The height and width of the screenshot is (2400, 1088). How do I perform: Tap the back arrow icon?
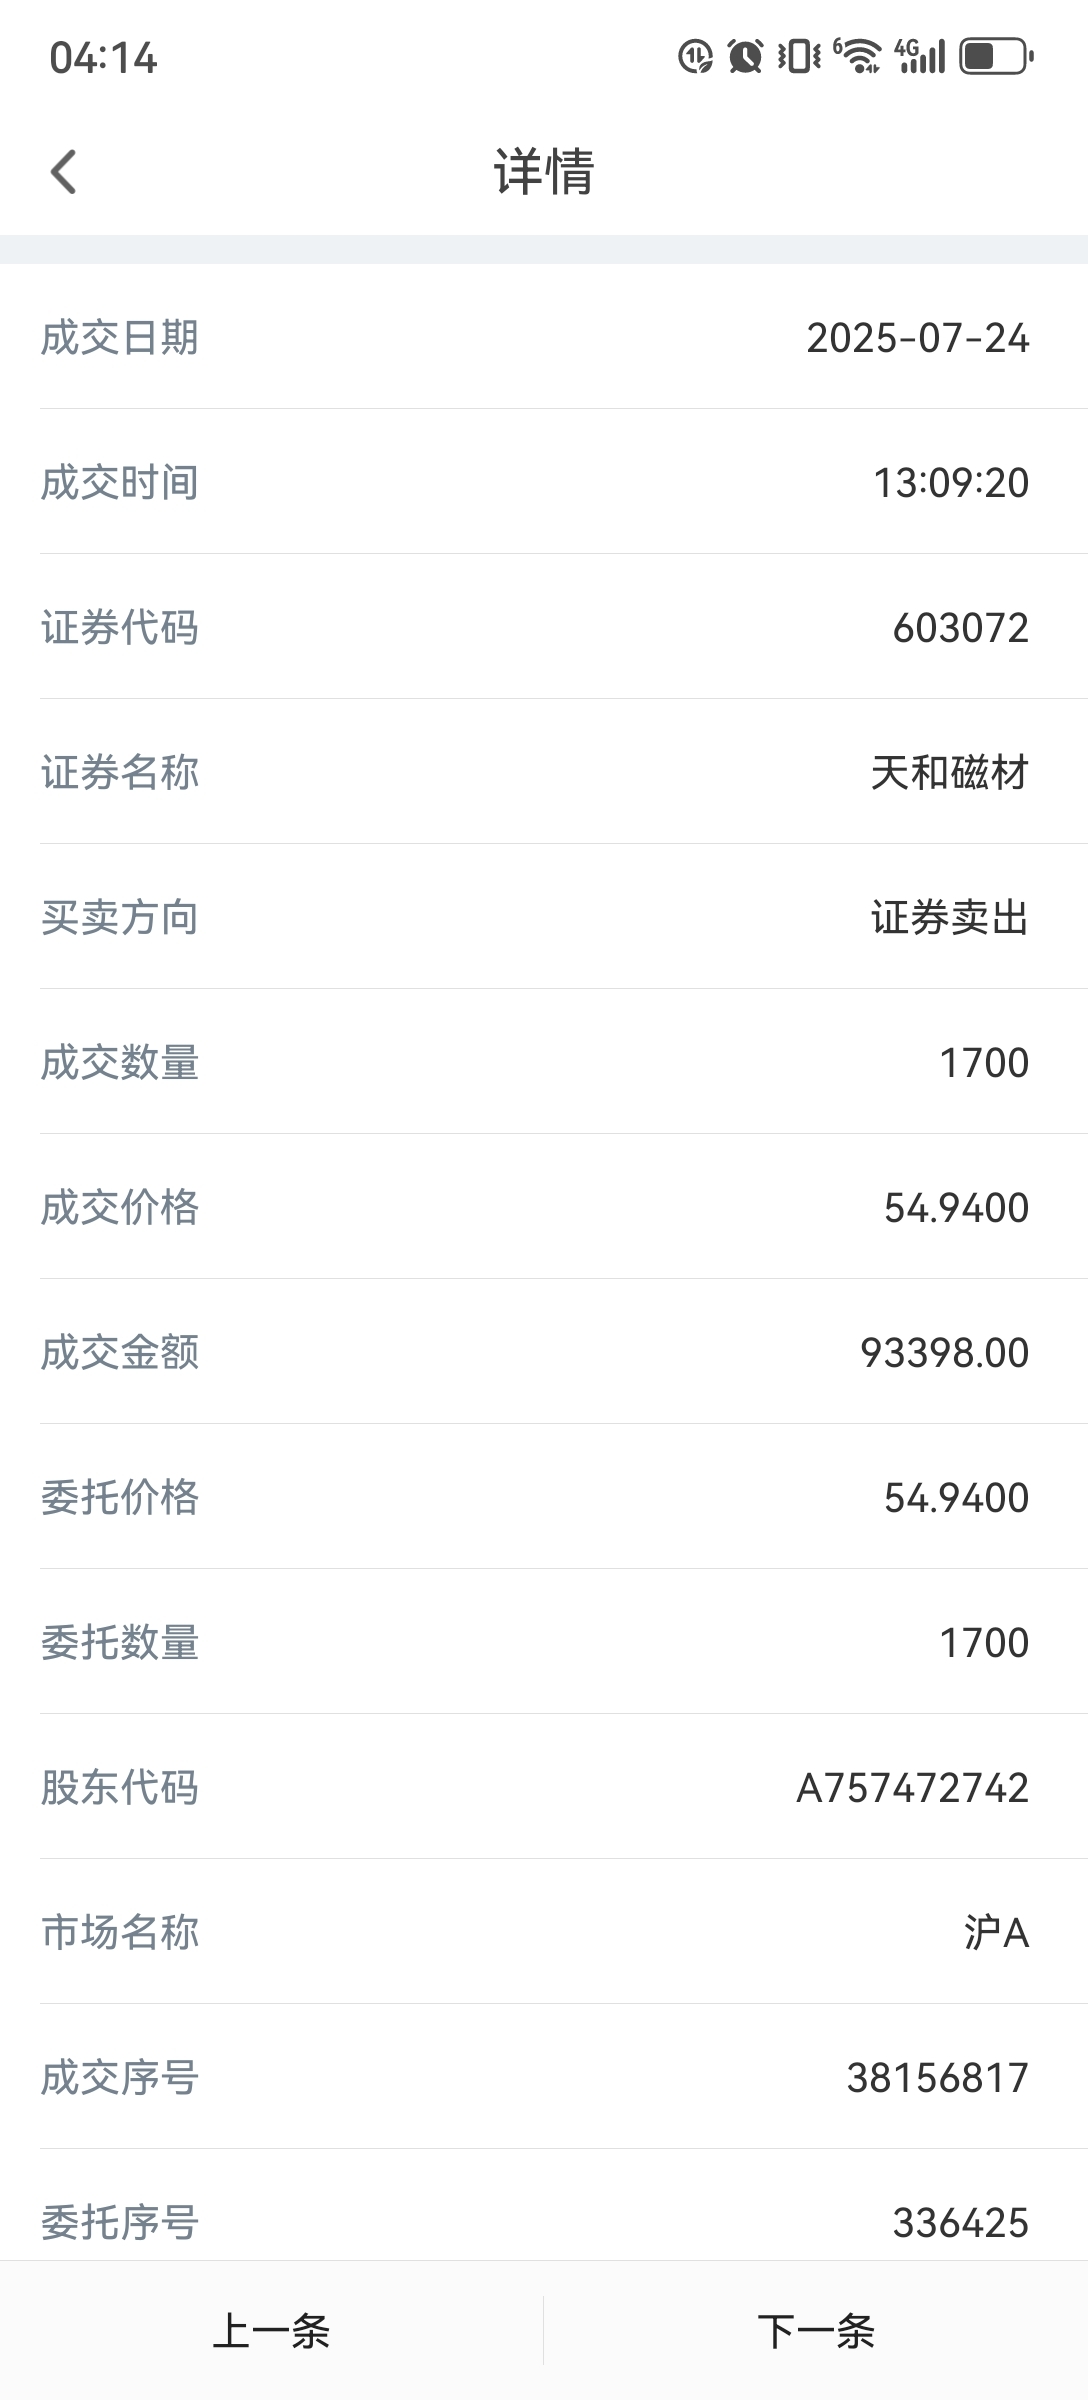(x=64, y=171)
